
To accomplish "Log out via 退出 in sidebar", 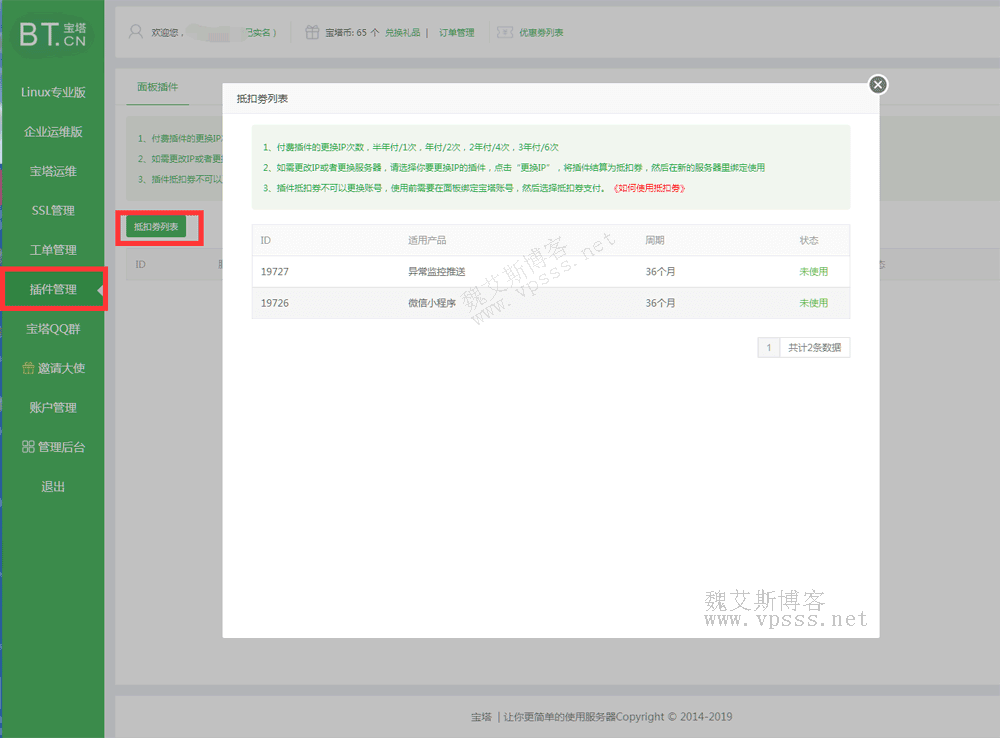I will click(53, 487).
